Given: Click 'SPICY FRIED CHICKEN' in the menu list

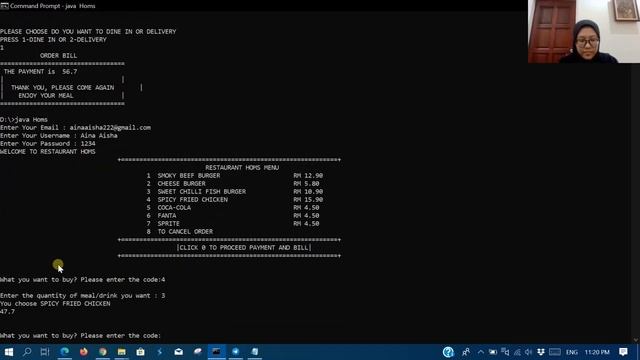Looking at the screenshot, I should pyautogui.click(x=193, y=200).
